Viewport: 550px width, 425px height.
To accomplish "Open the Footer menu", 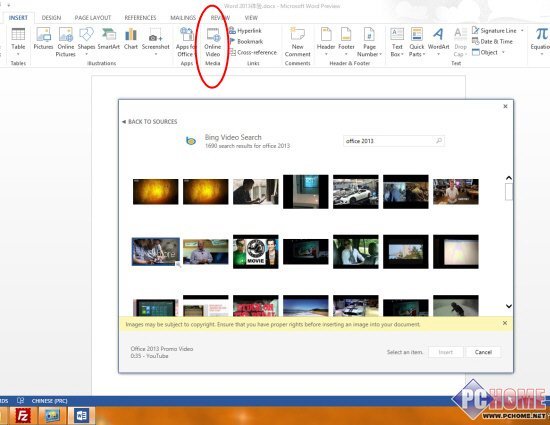I will [346, 41].
